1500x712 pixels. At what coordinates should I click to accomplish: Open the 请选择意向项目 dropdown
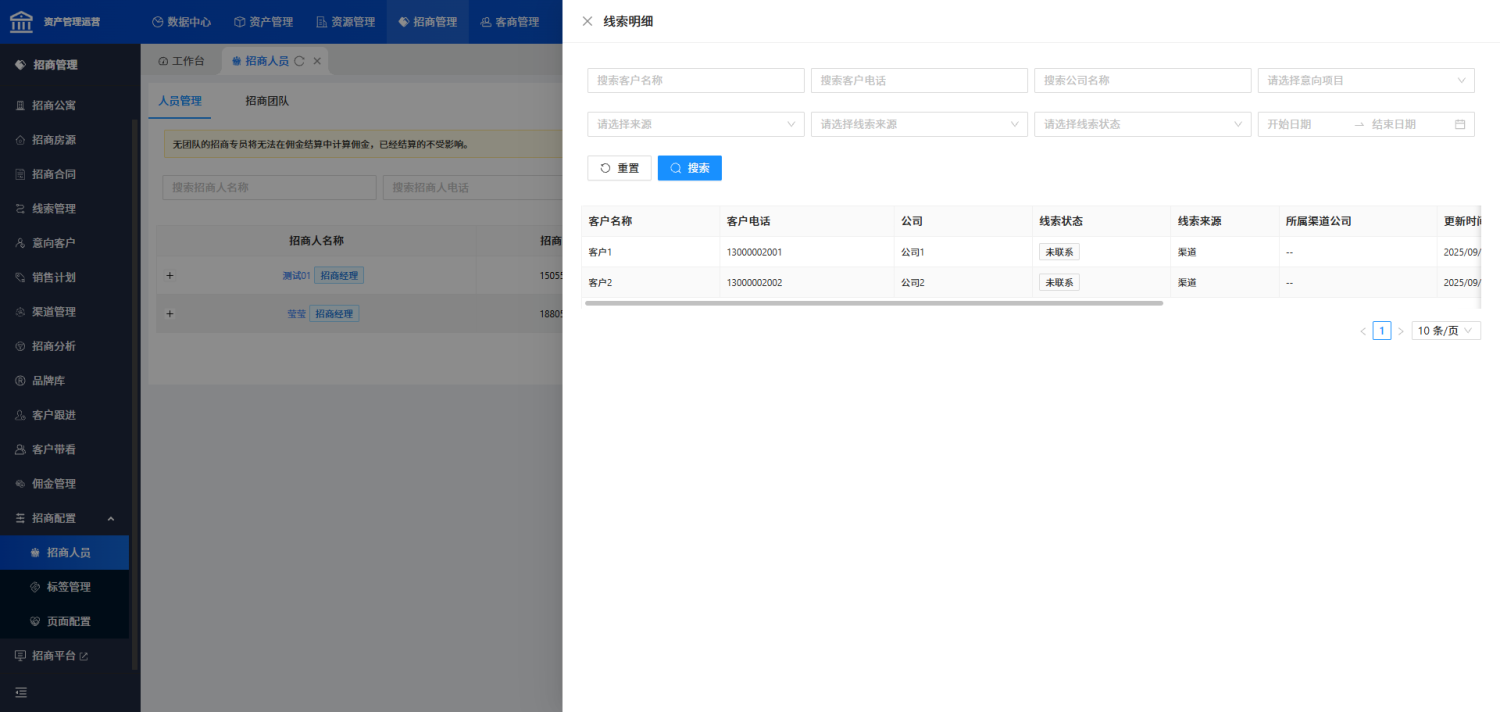[1366, 80]
